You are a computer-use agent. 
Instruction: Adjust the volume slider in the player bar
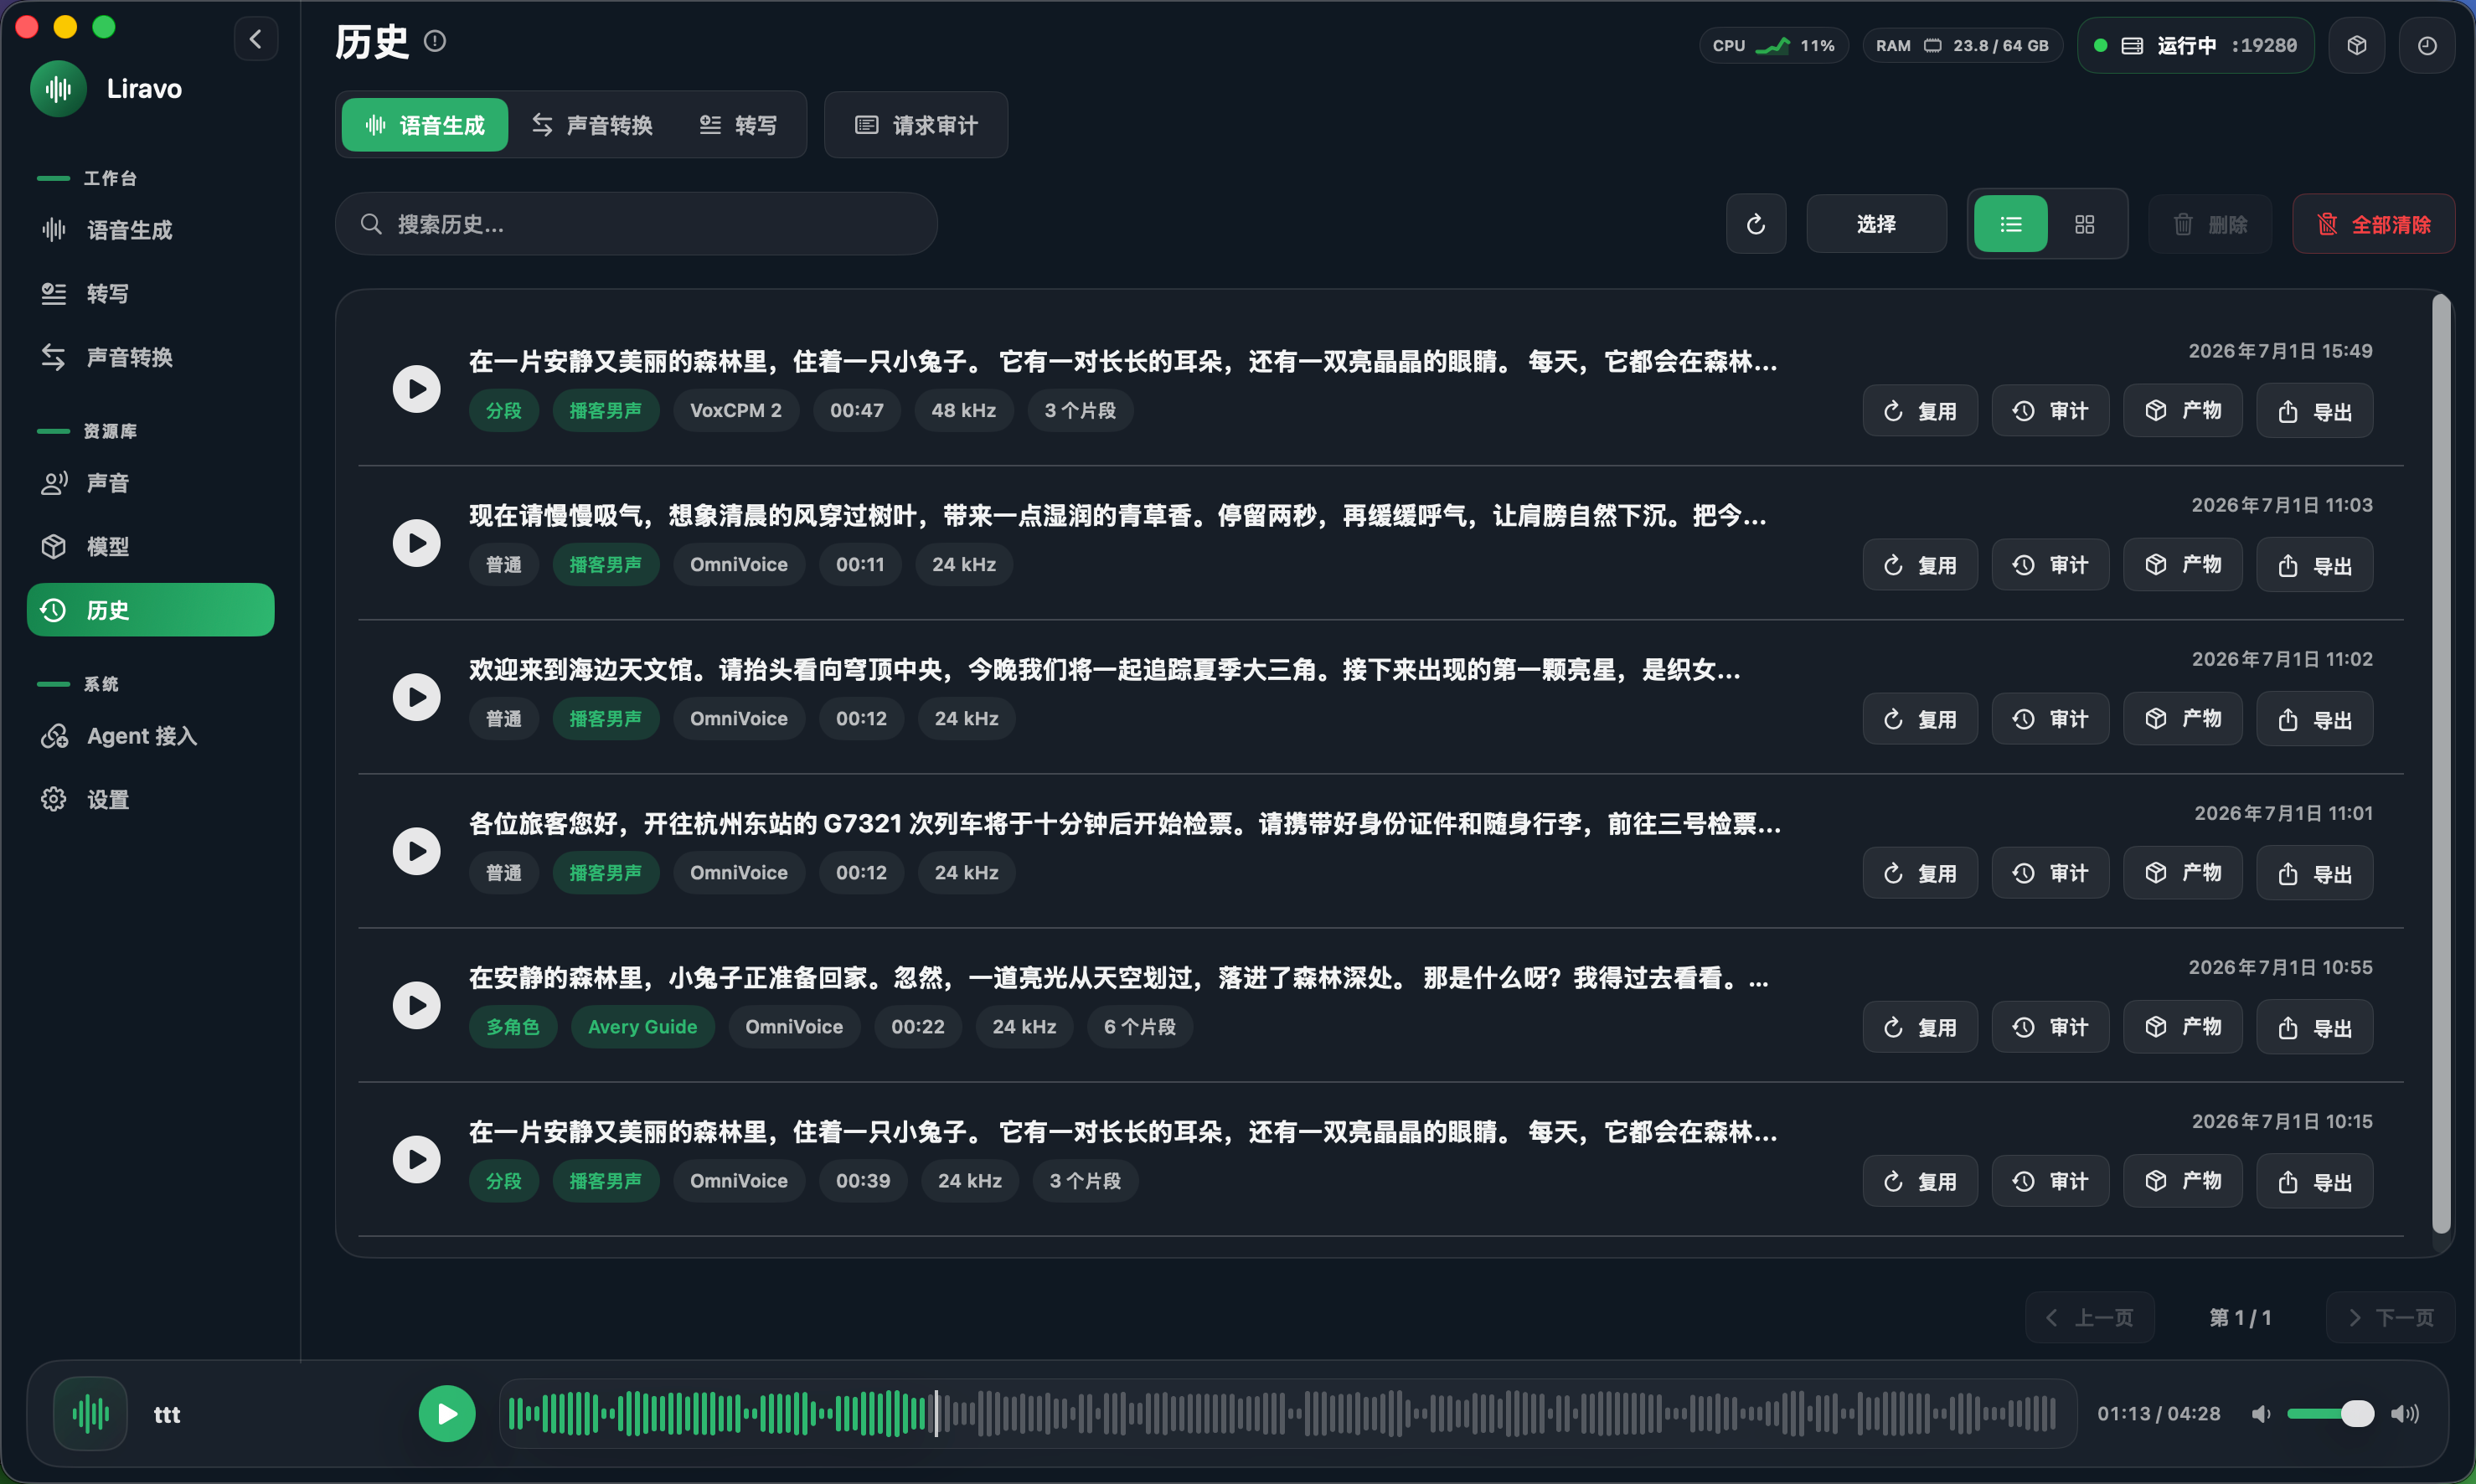[2330, 1413]
